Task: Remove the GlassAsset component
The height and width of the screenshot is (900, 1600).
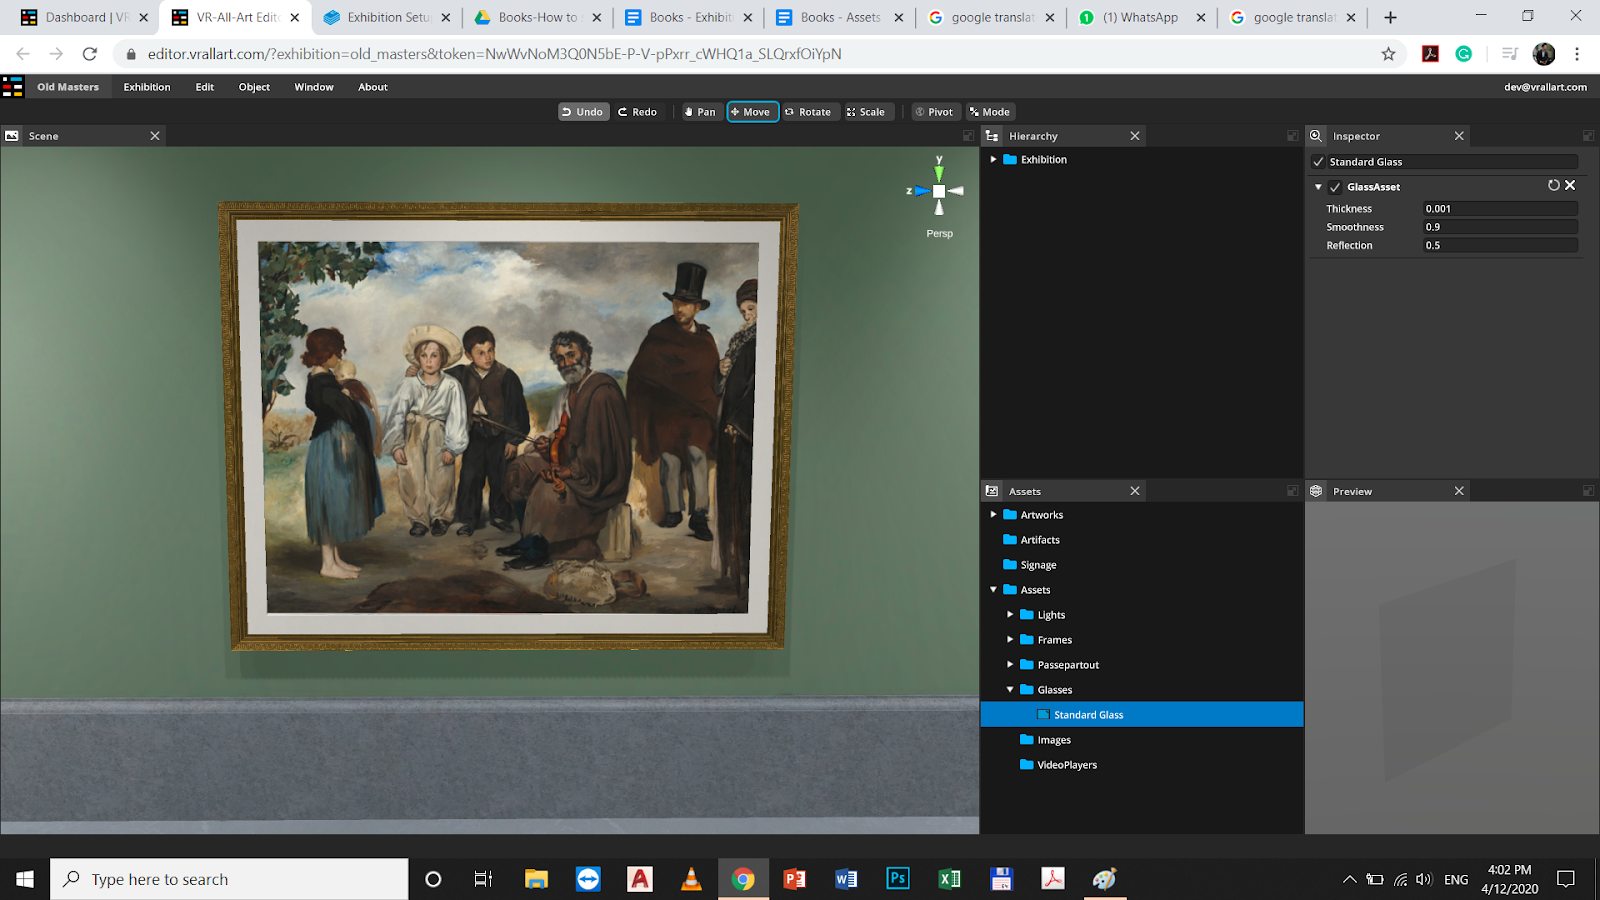Action: (x=1570, y=186)
